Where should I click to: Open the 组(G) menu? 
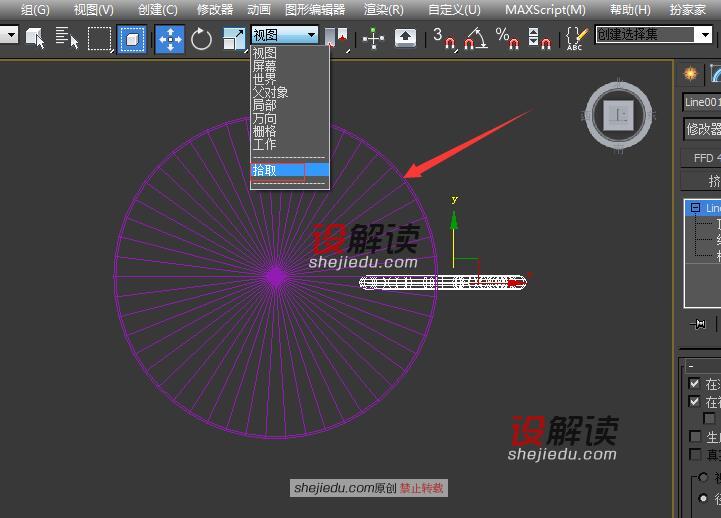click(x=34, y=9)
